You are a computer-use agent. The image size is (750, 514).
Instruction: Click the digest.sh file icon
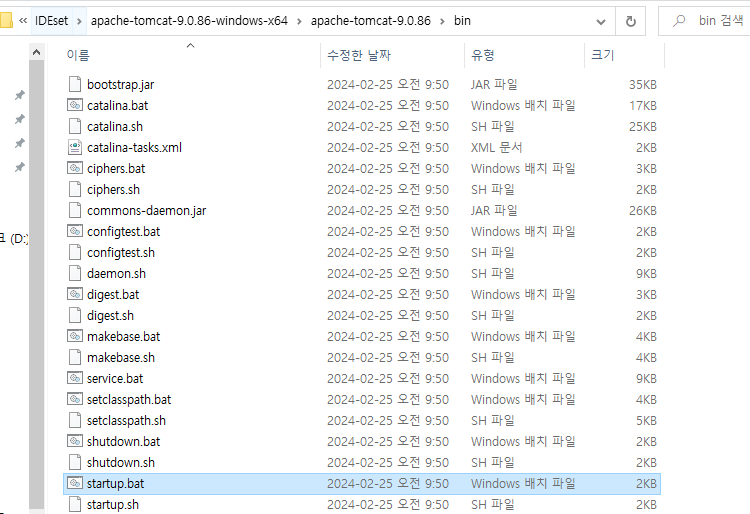75,316
